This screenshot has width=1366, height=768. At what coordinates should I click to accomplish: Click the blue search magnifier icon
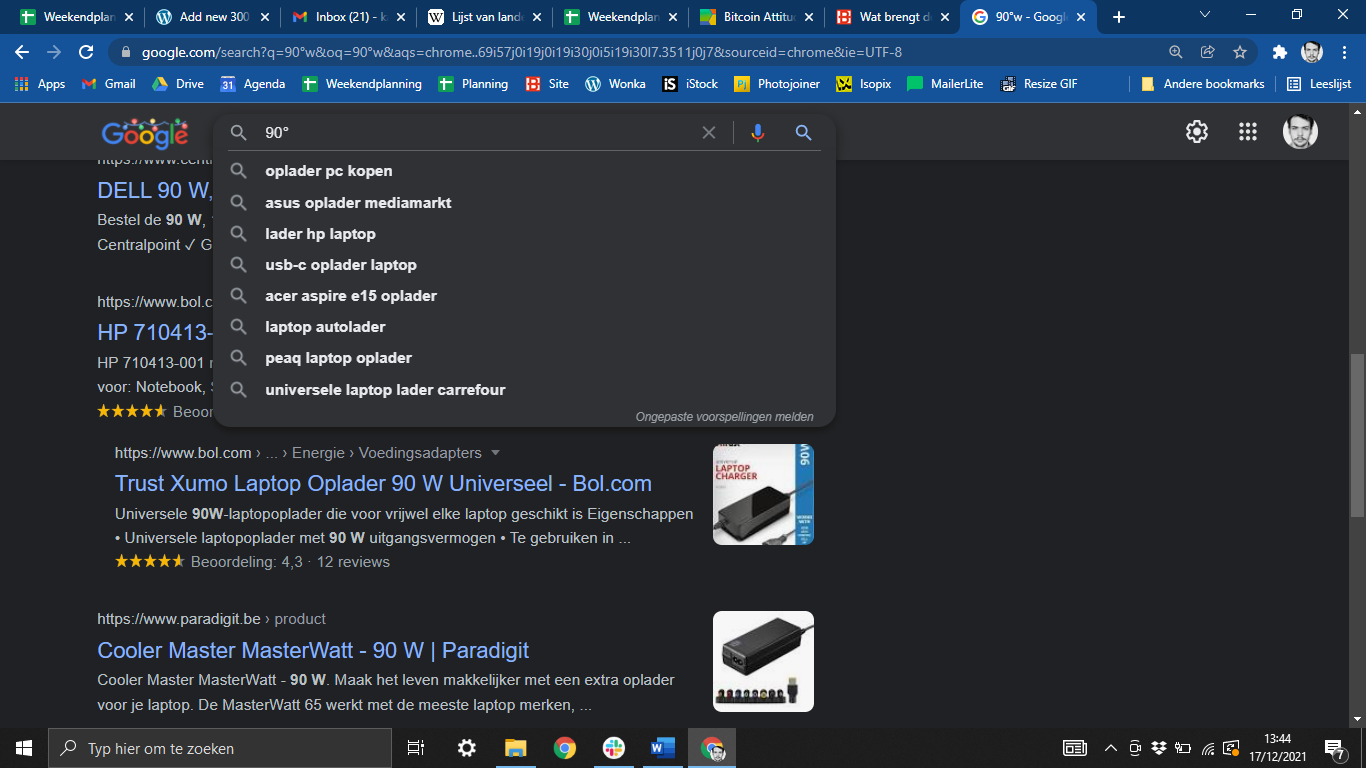tap(803, 133)
